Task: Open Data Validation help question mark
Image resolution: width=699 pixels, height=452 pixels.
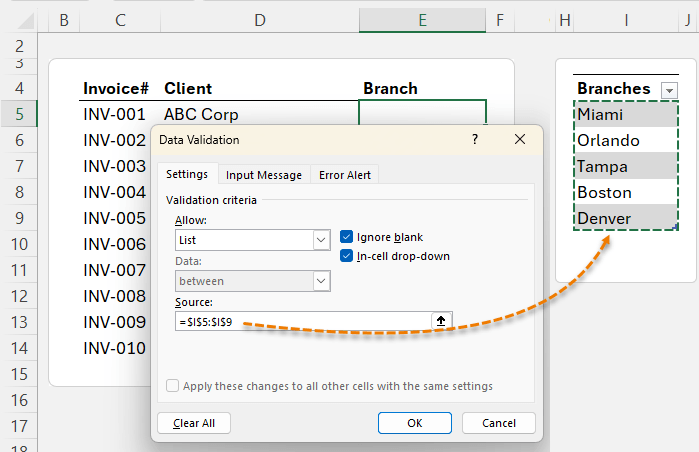Action: [475, 140]
